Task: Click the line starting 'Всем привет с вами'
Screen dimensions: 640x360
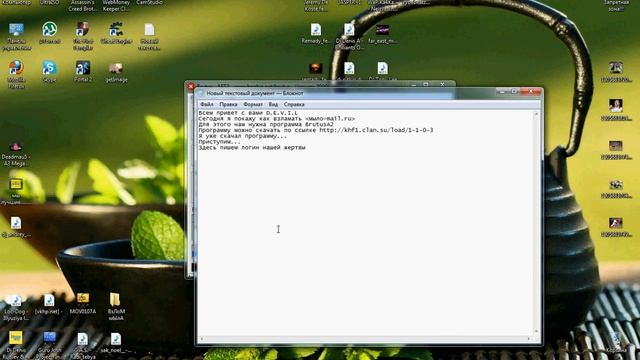Action: click(248, 113)
